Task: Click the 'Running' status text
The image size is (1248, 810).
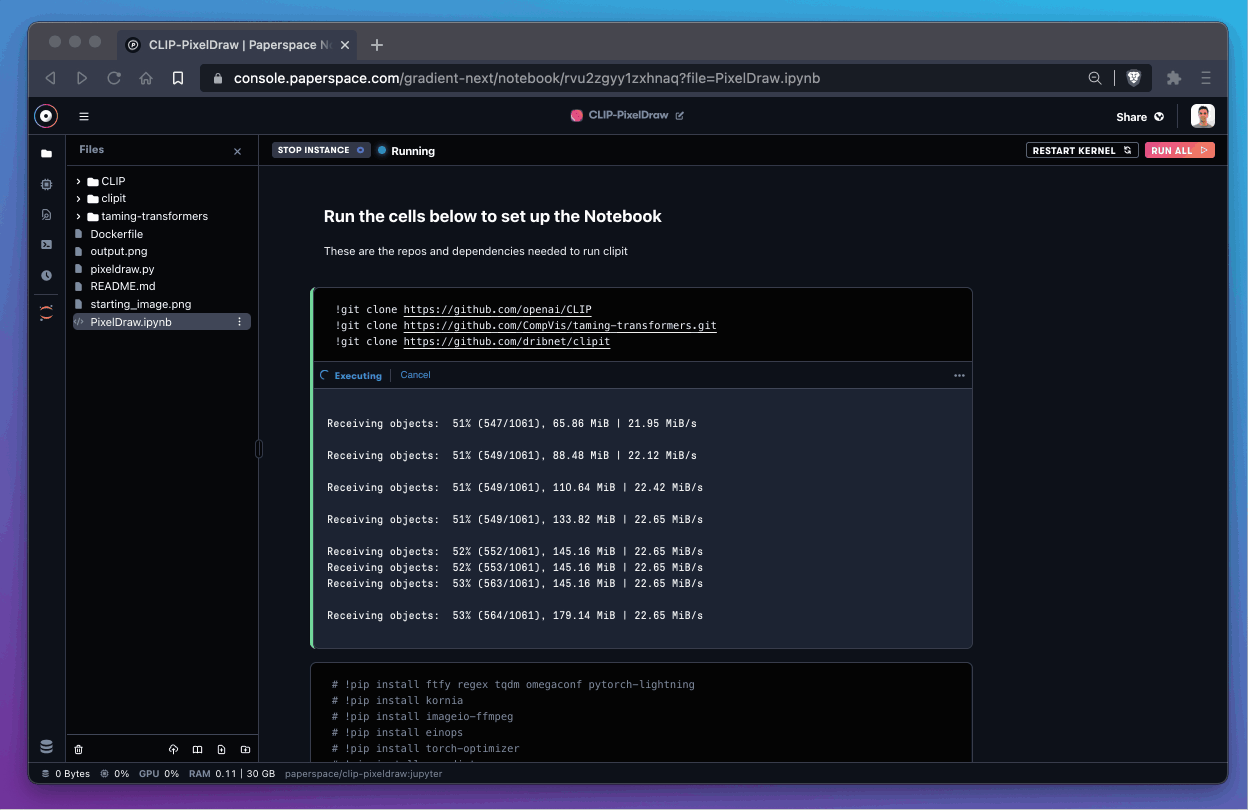Action: (x=413, y=151)
